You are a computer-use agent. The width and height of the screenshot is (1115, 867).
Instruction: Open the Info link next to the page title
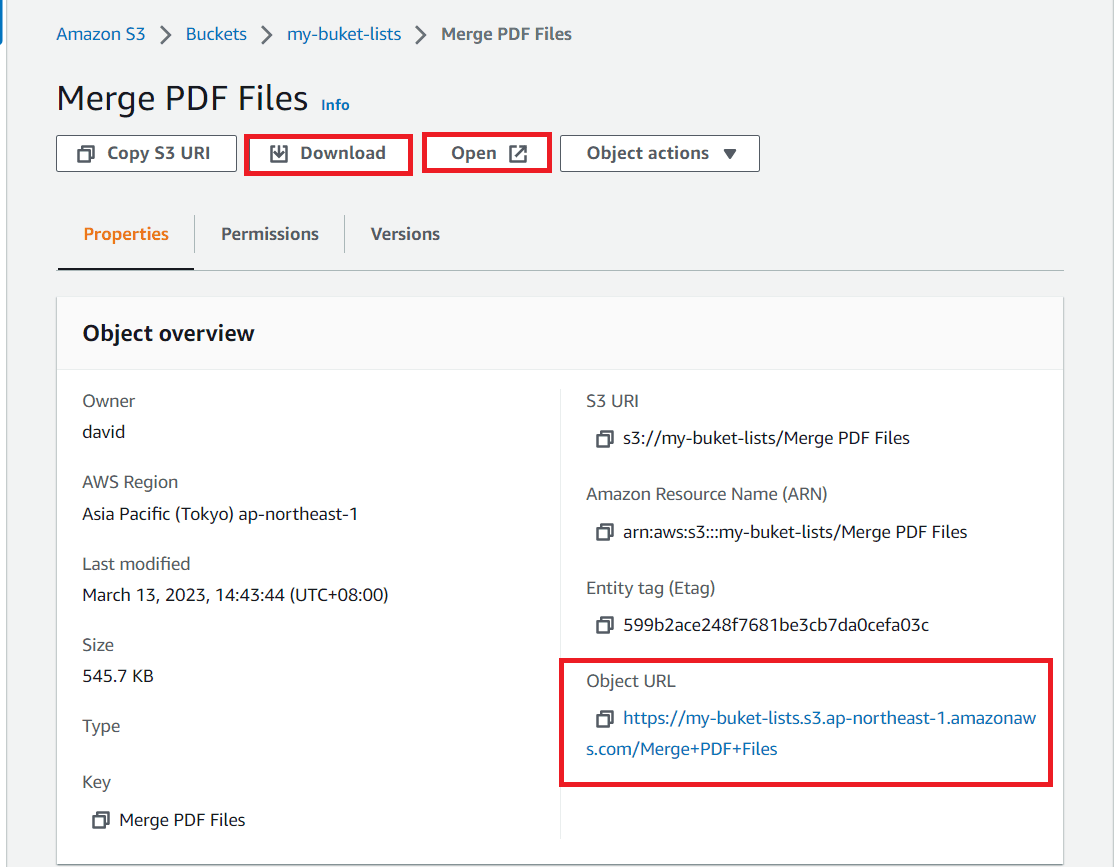click(x=335, y=104)
